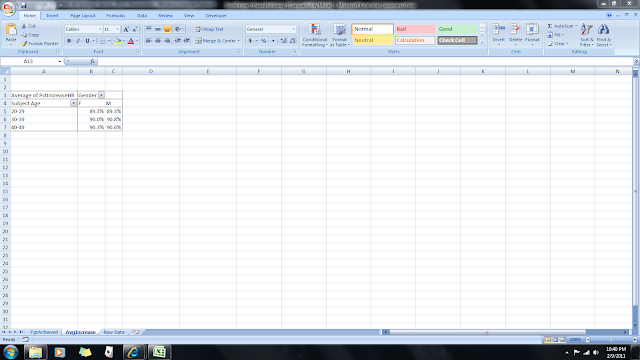Align text to middle of cell
The width and height of the screenshot is (640, 360).
(x=158, y=29)
